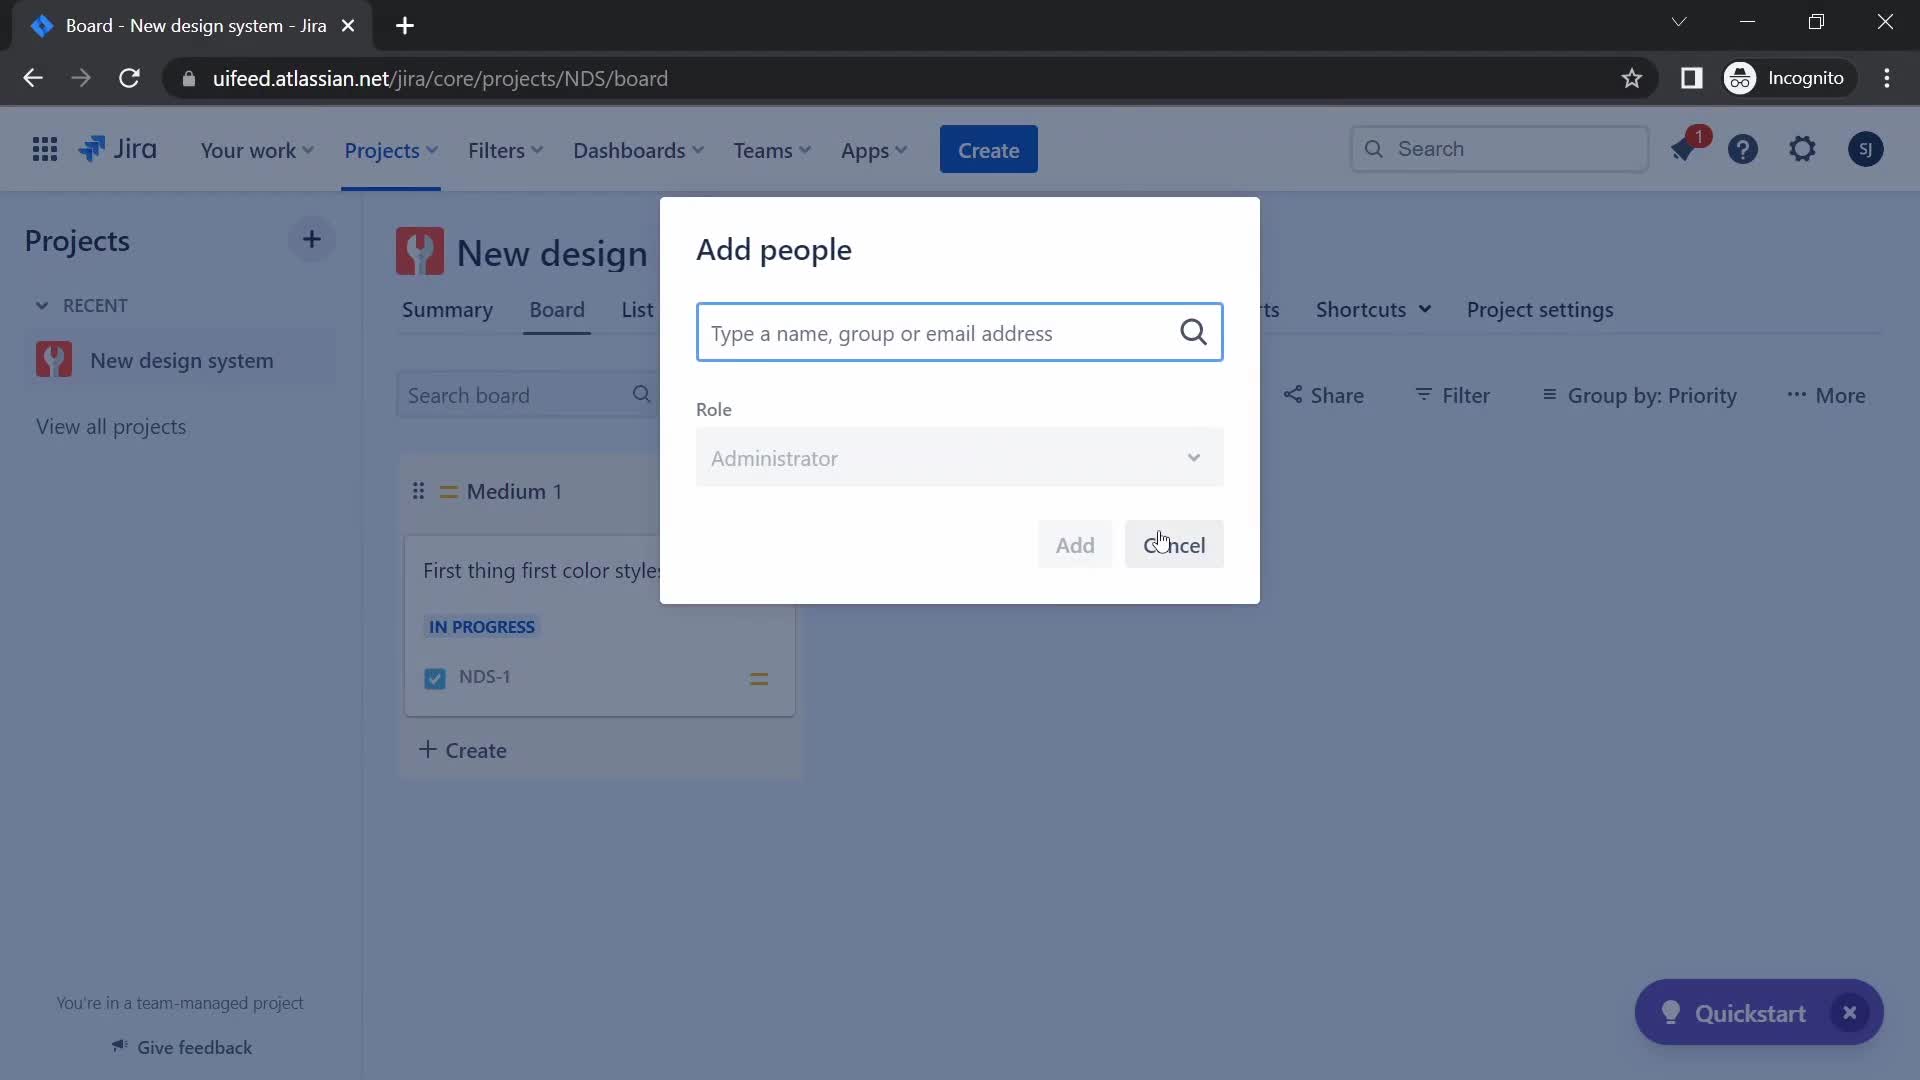Click the Cancel button

[x=1174, y=543]
